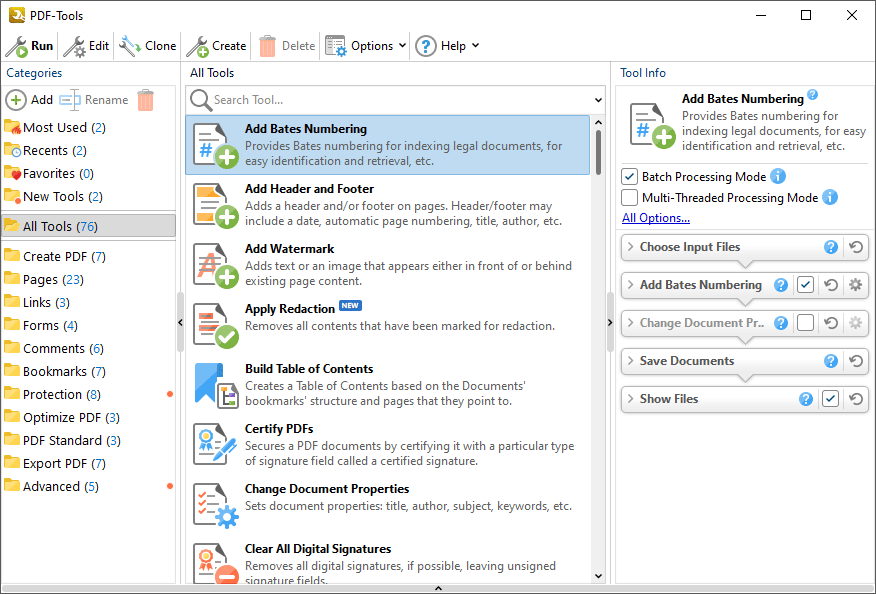Select the Add Watermark tool icon
The height and width of the screenshot is (594, 876).
[x=215, y=264]
